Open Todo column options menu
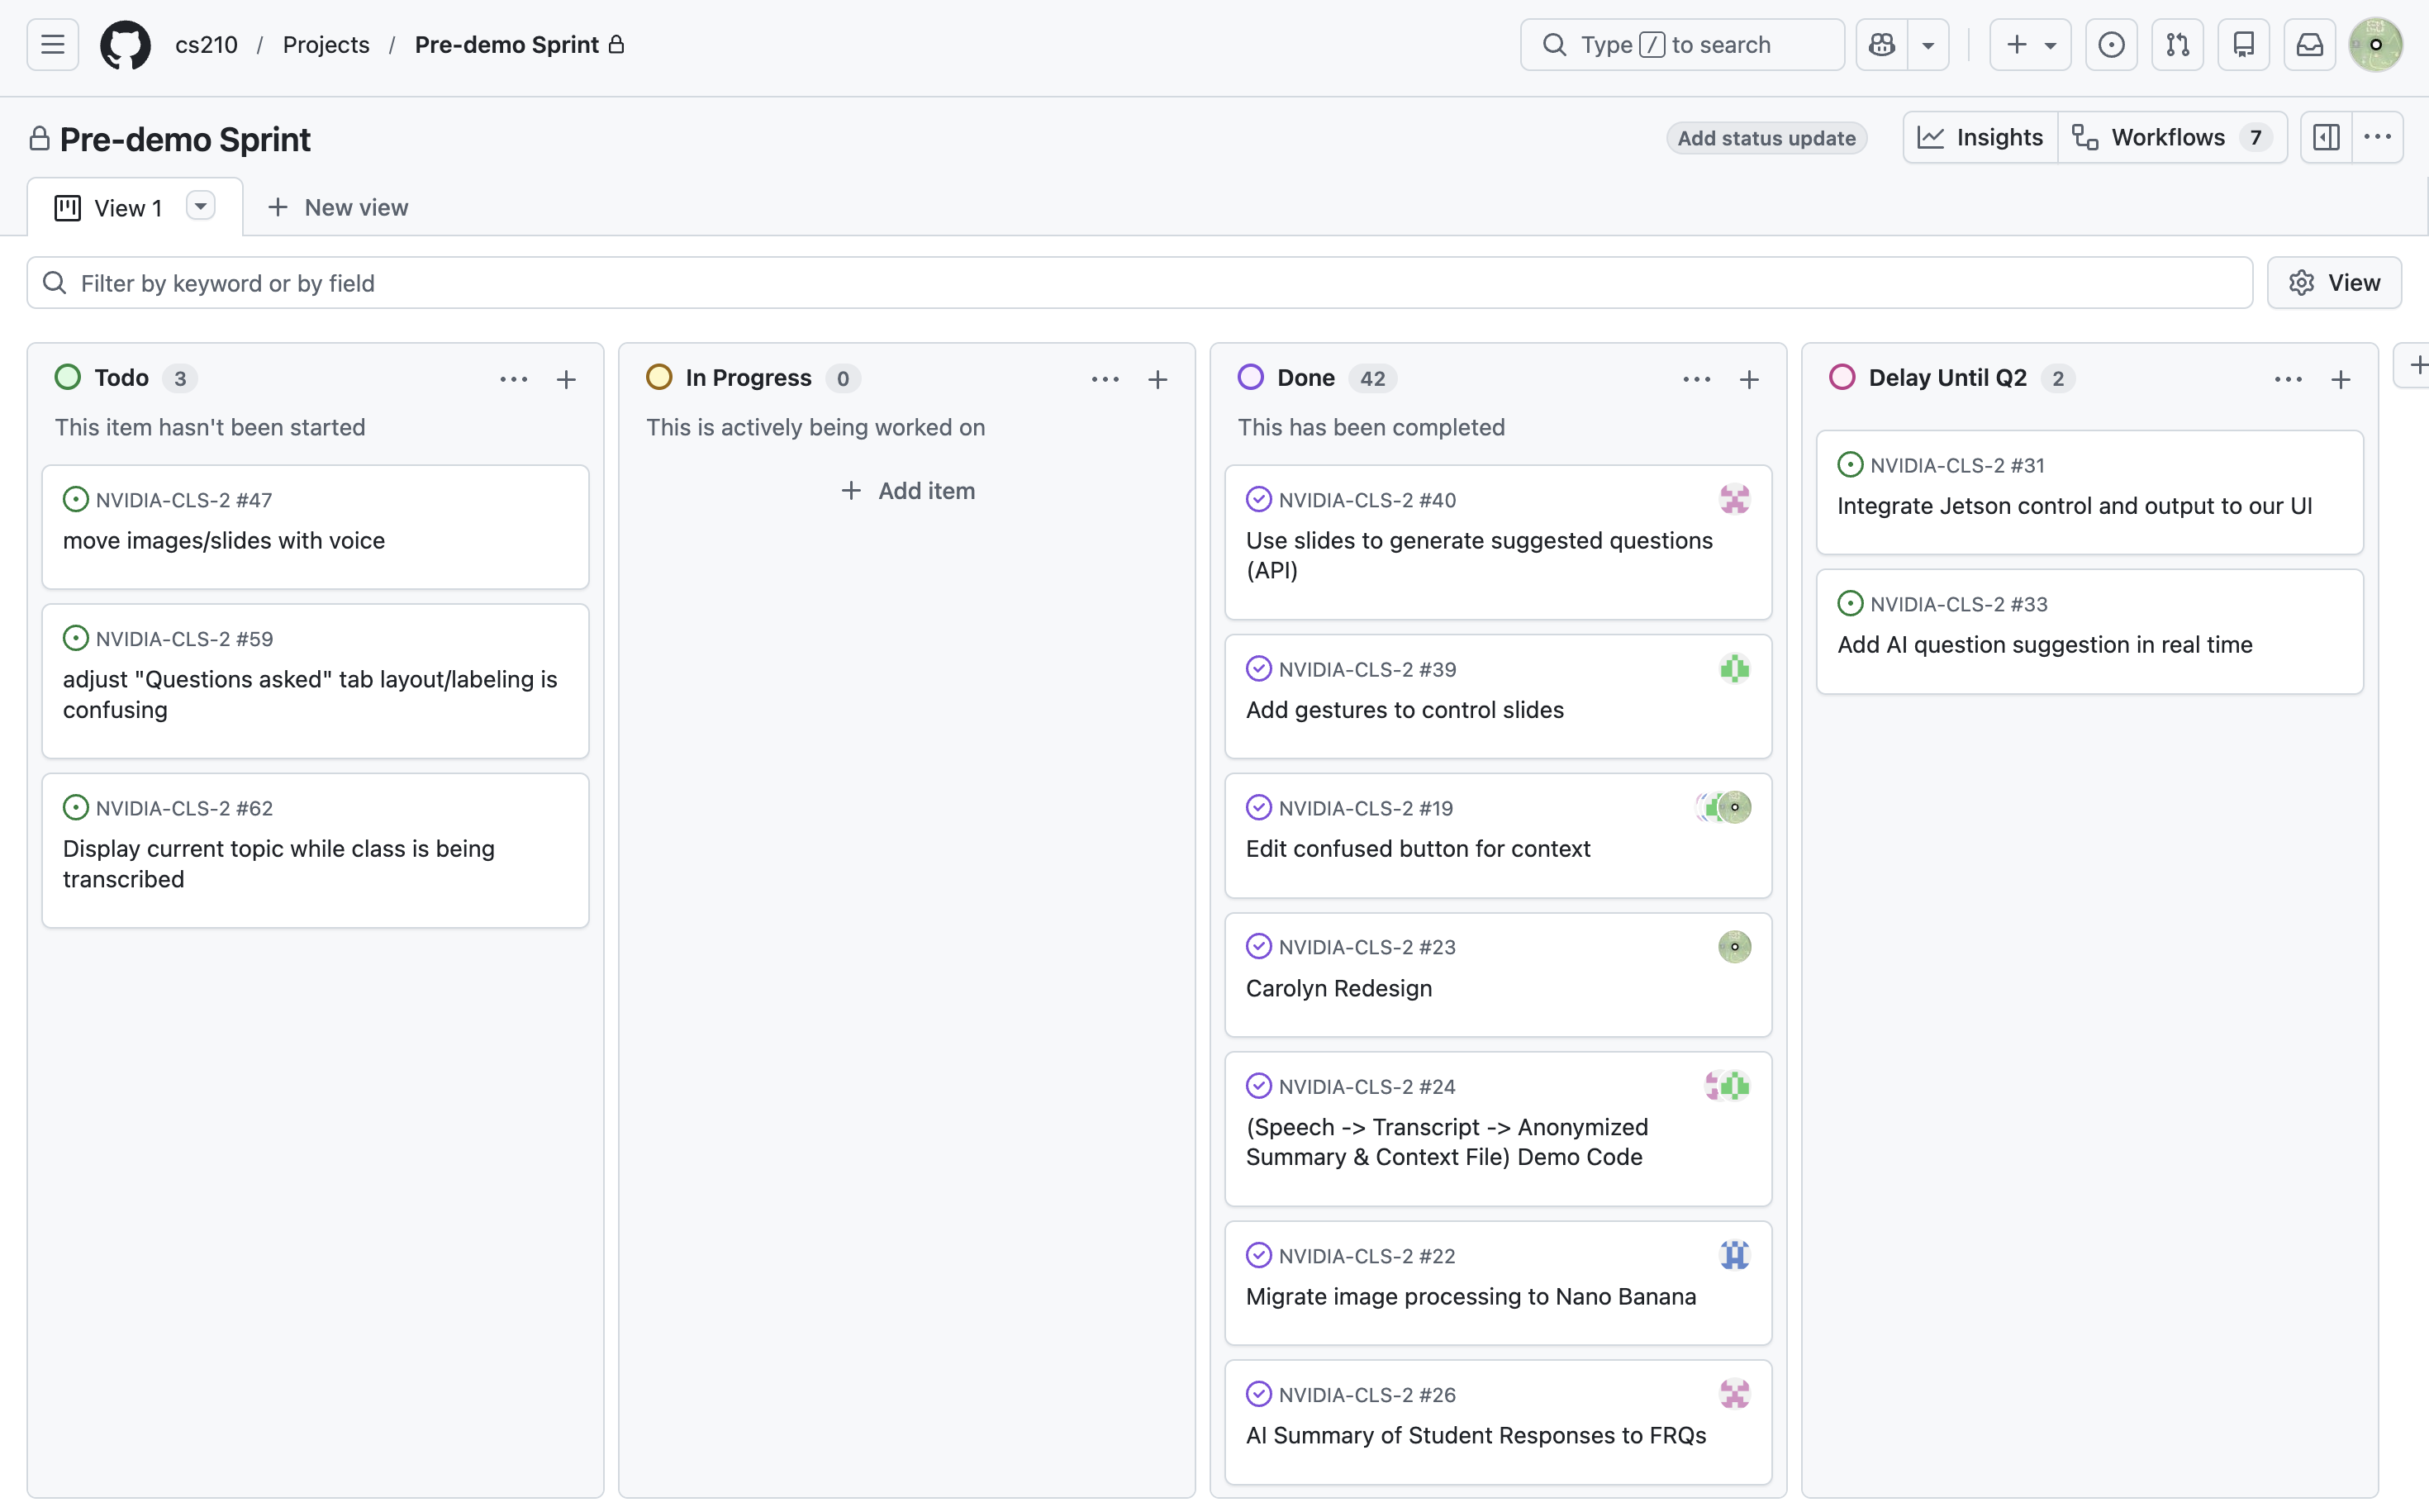This screenshot has width=2429, height=1512. tap(514, 379)
